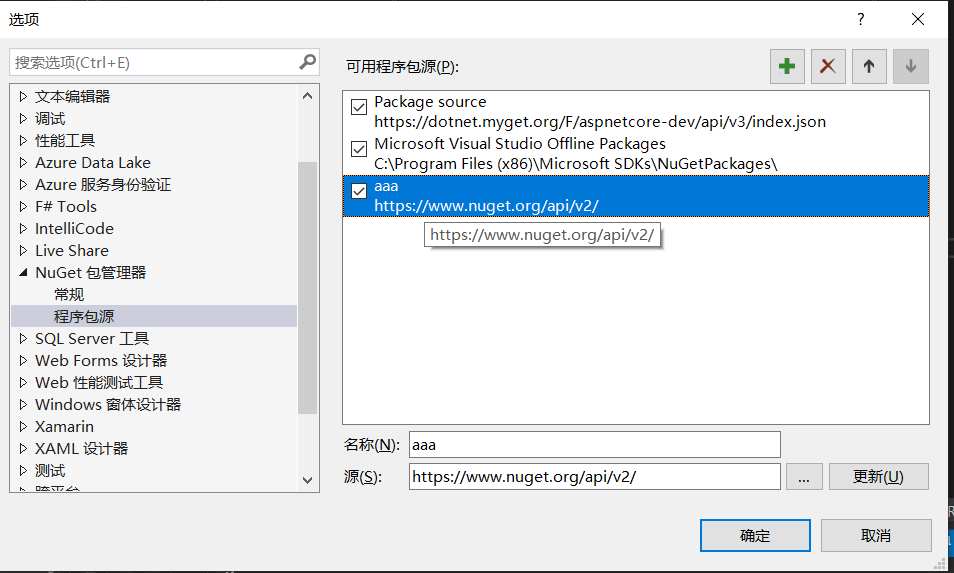Select the Microsoft Visual Studio Offline Packages name
Viewport: 954px width, 573px height.
[520, 144]
